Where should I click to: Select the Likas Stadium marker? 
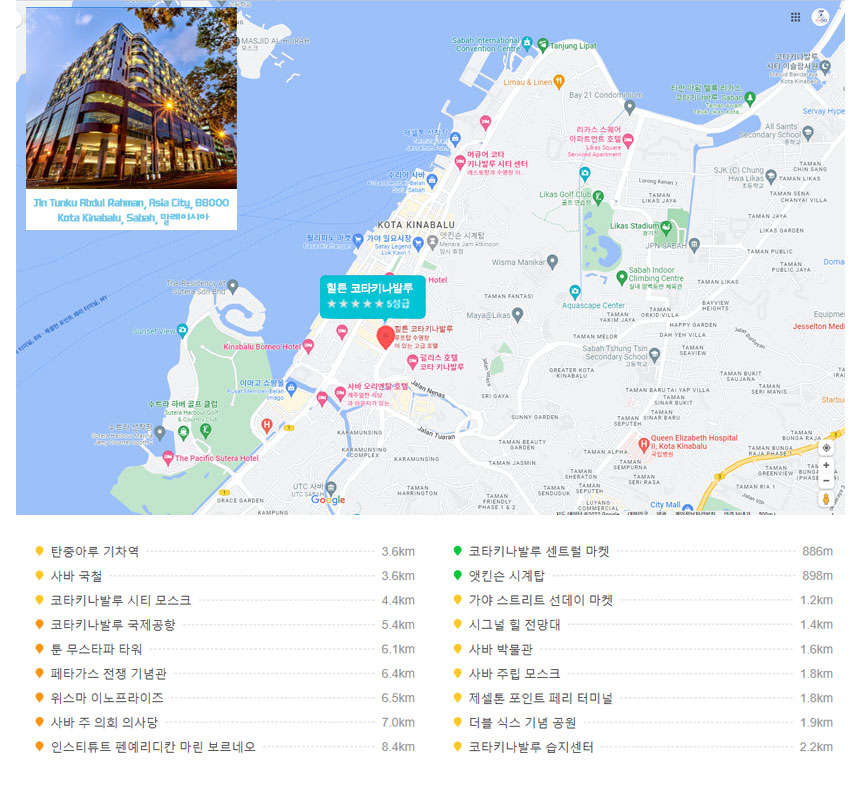tap(600, 226)
